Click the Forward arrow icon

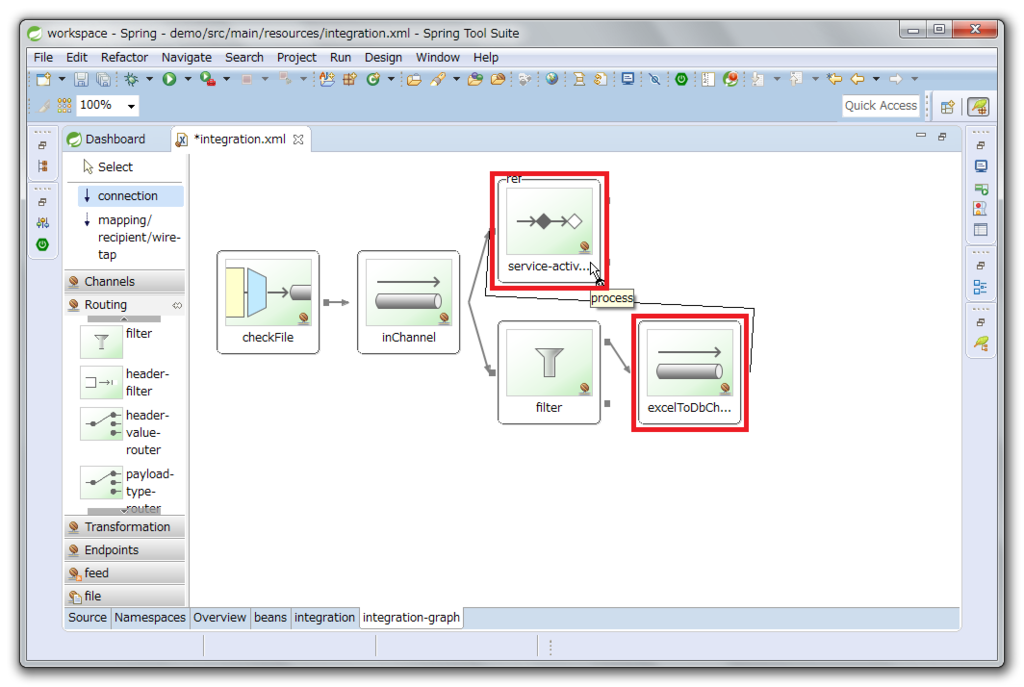click(895, 79)
